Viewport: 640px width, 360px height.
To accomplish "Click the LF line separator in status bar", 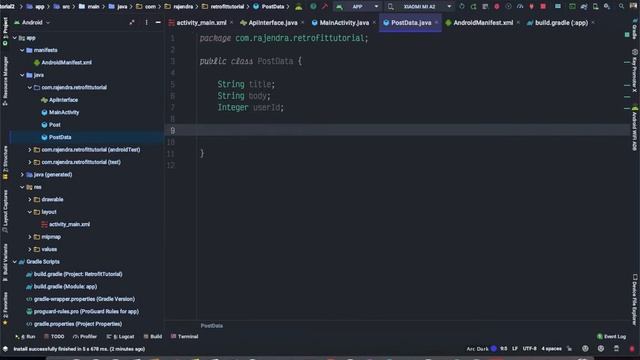I will (x=515, y=349).
